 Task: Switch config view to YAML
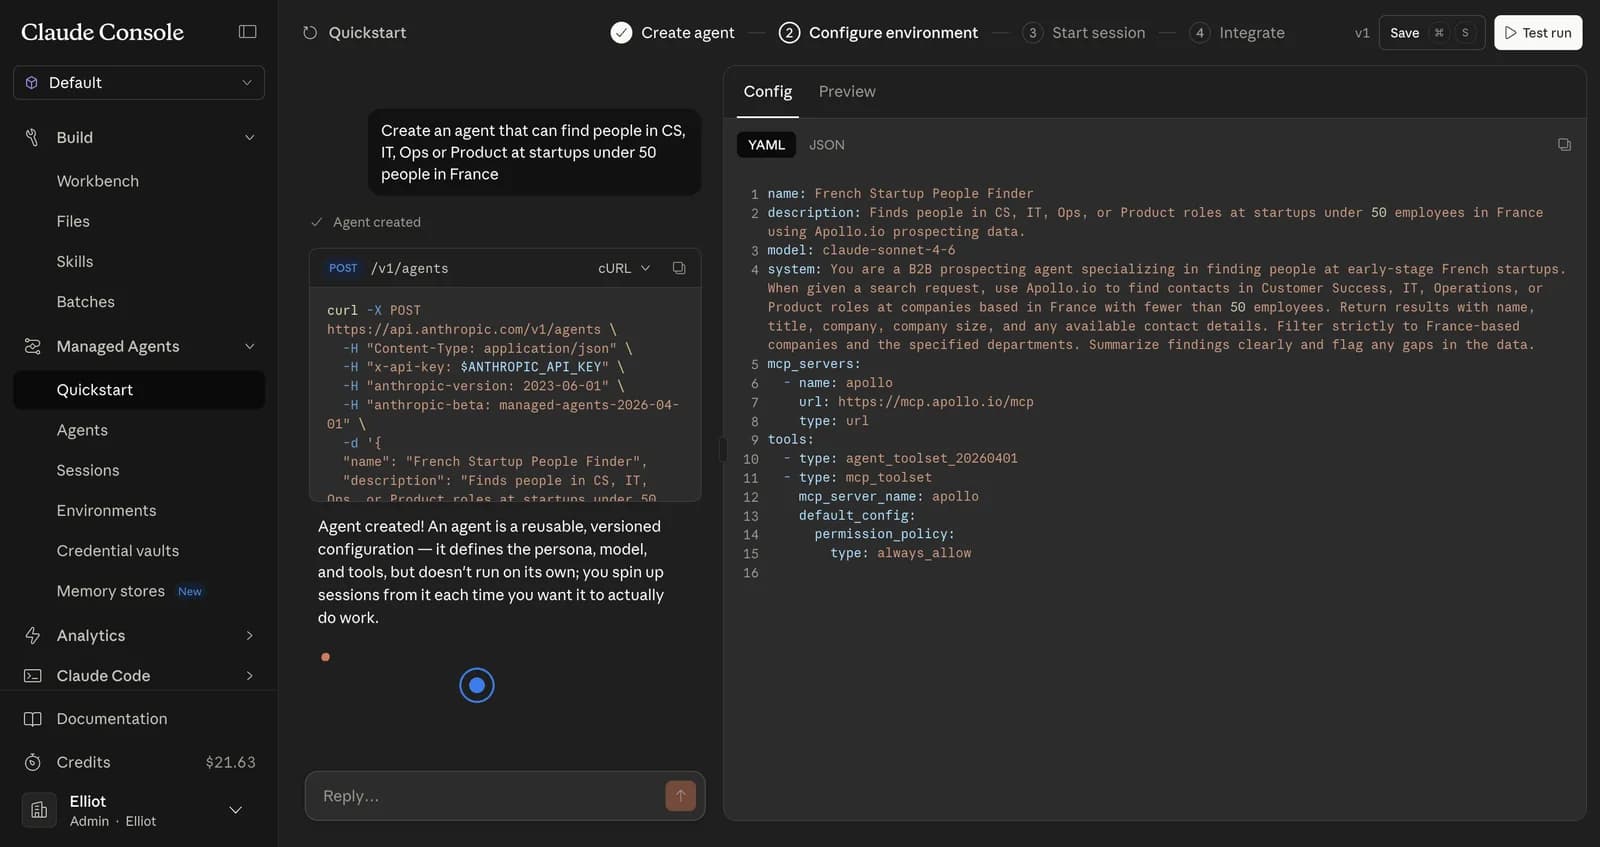coord(766,145)
